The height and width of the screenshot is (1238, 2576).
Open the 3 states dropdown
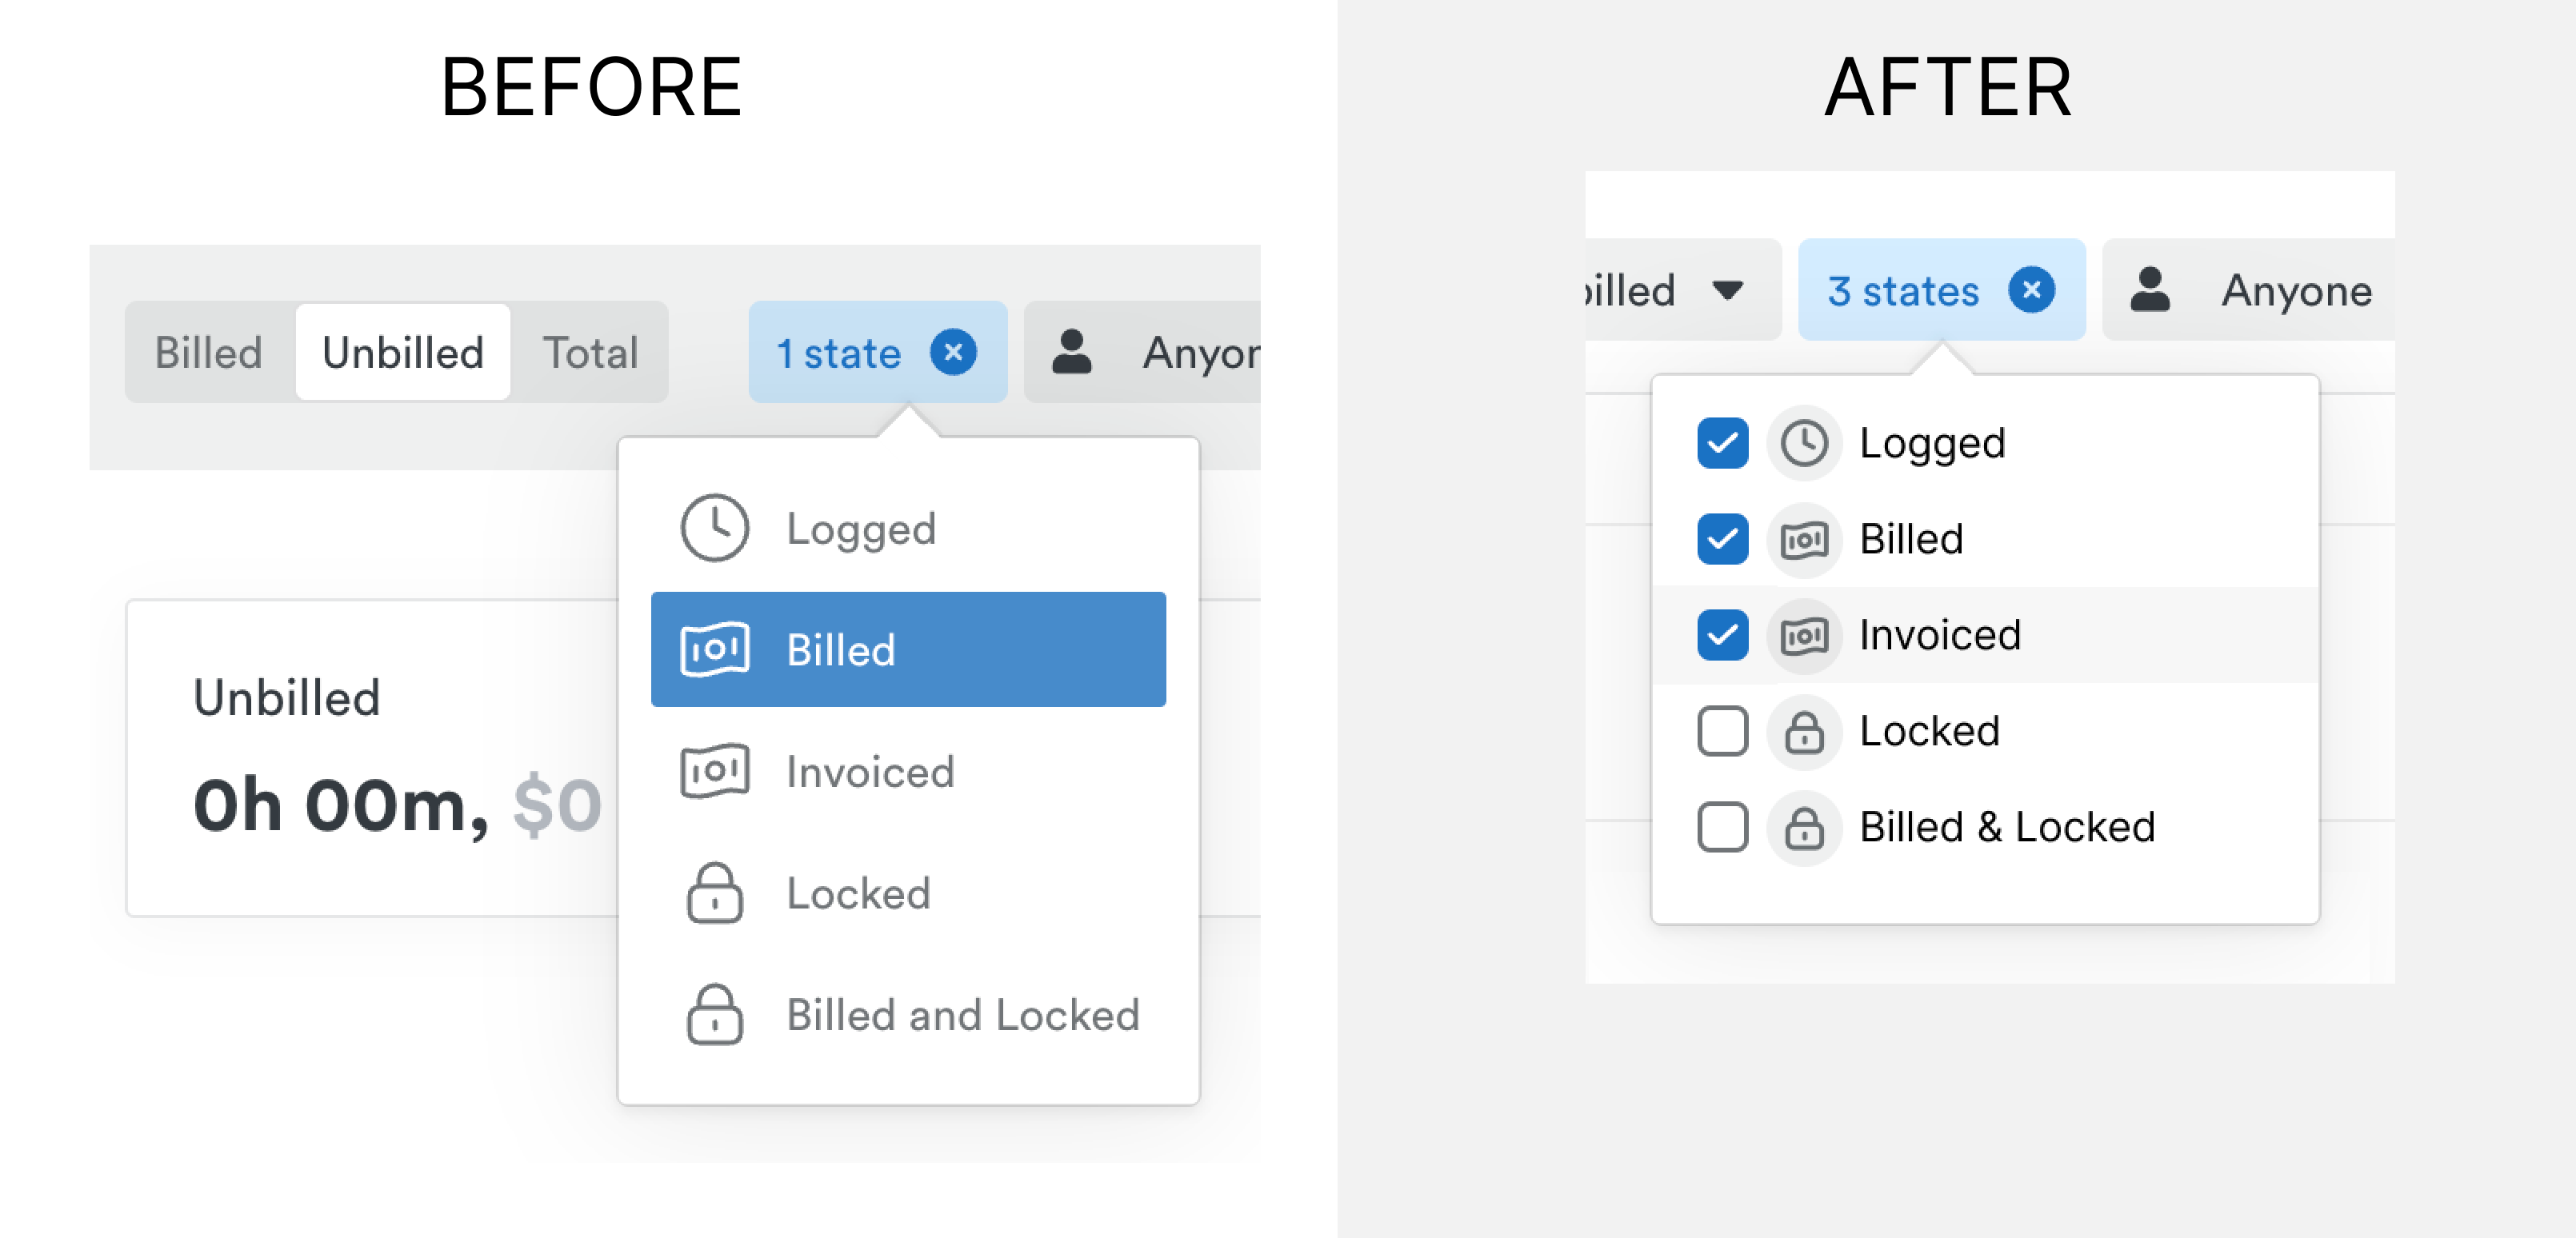(x=1902, y=291)
